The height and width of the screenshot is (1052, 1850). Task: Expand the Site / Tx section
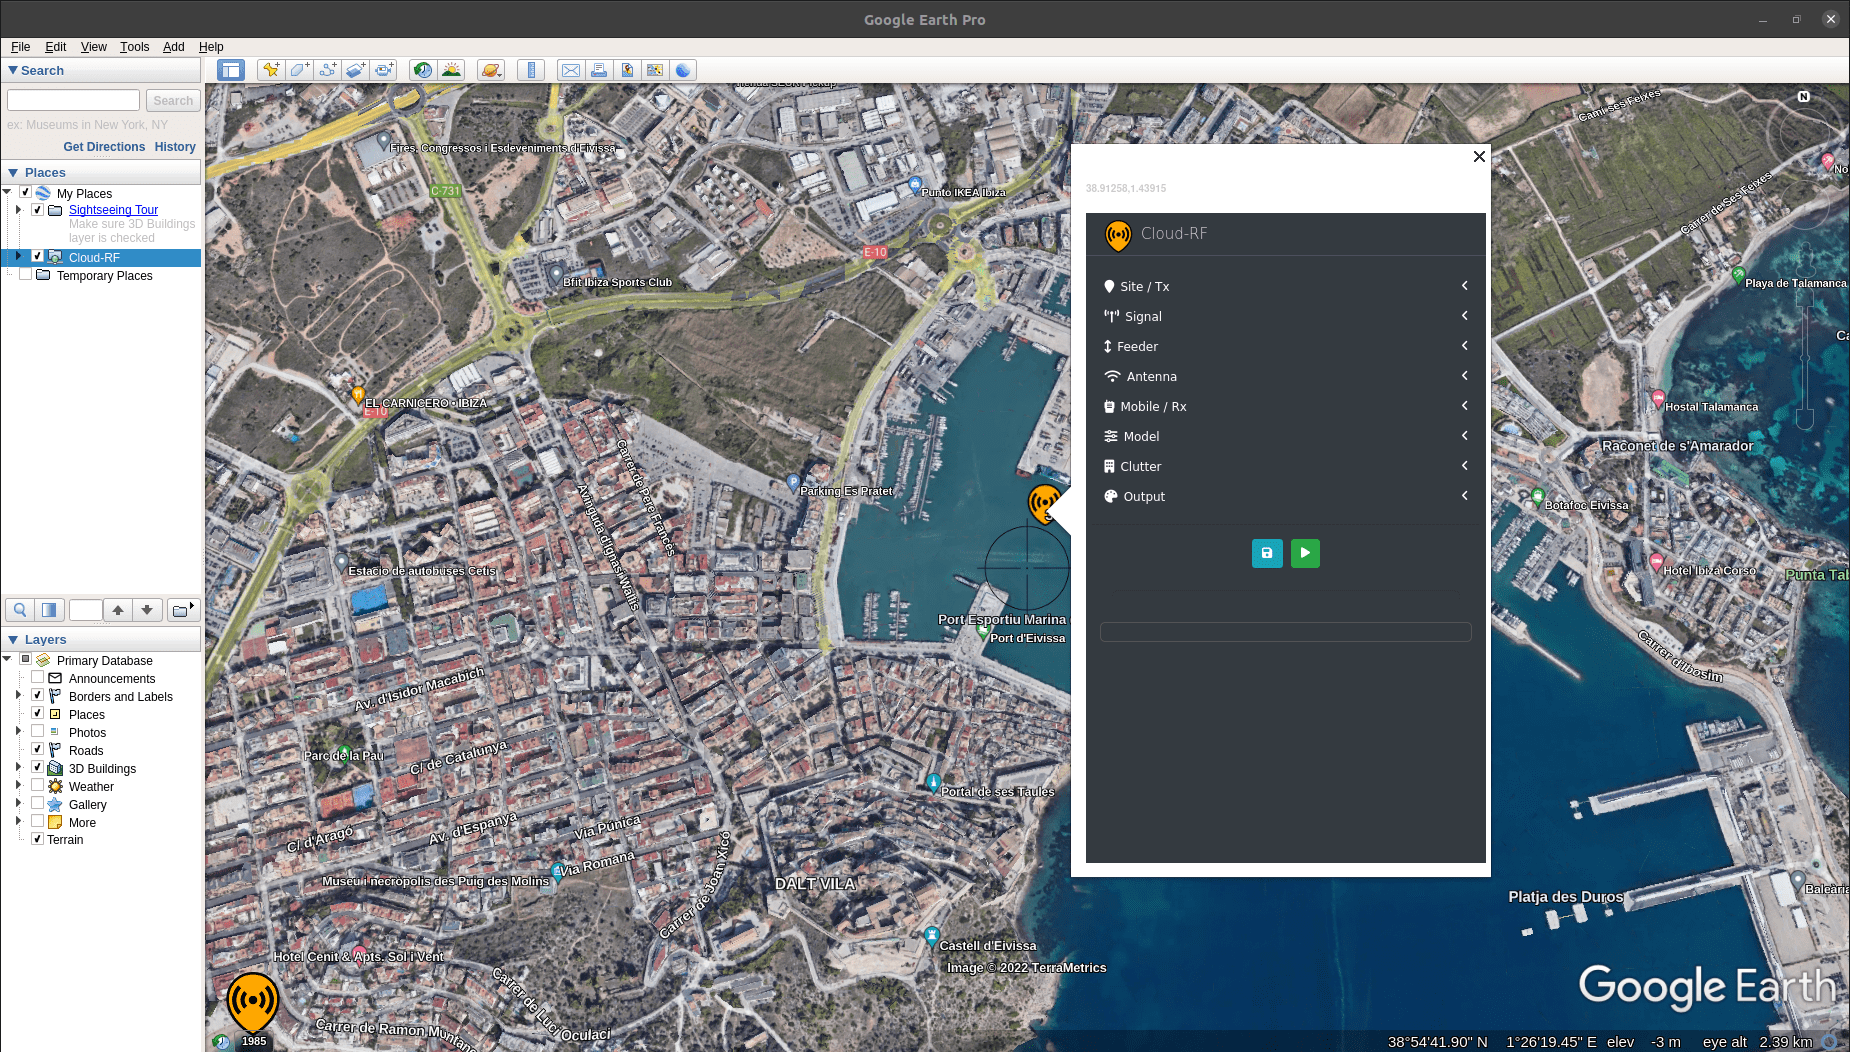pyautogui.click(x=1464, y=286)
